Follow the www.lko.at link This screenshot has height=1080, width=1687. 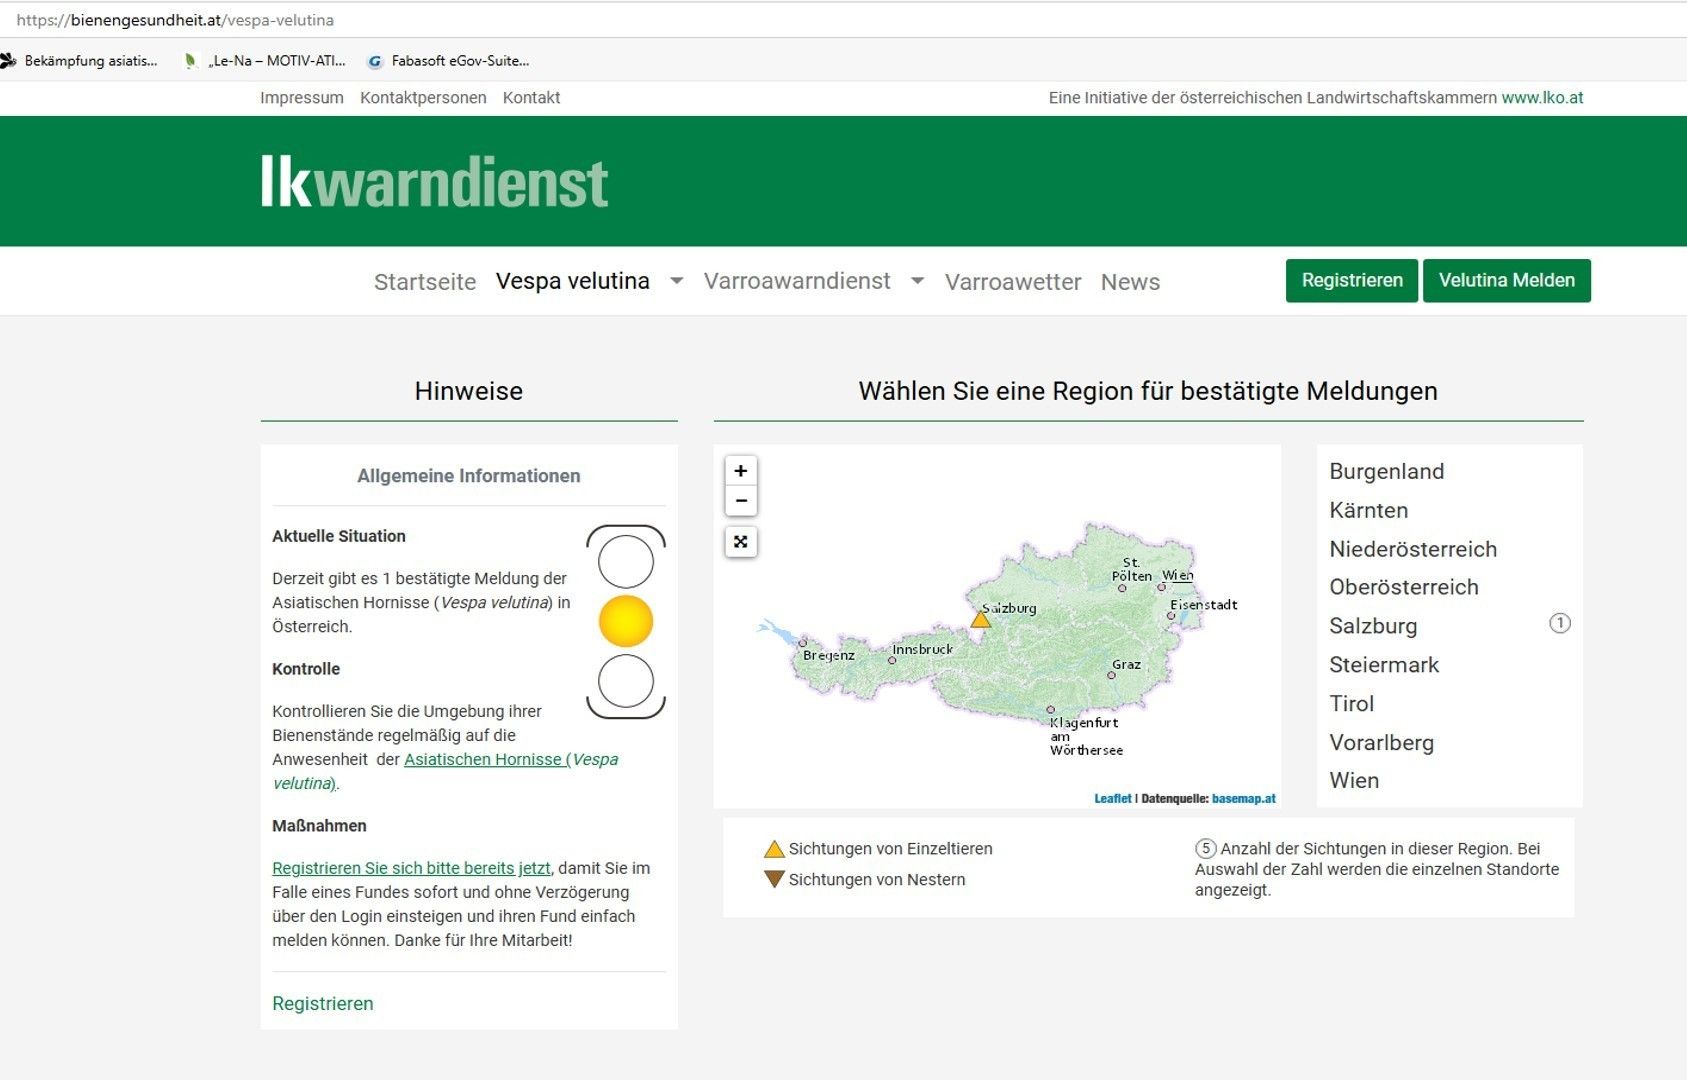tap(1542, 98)
